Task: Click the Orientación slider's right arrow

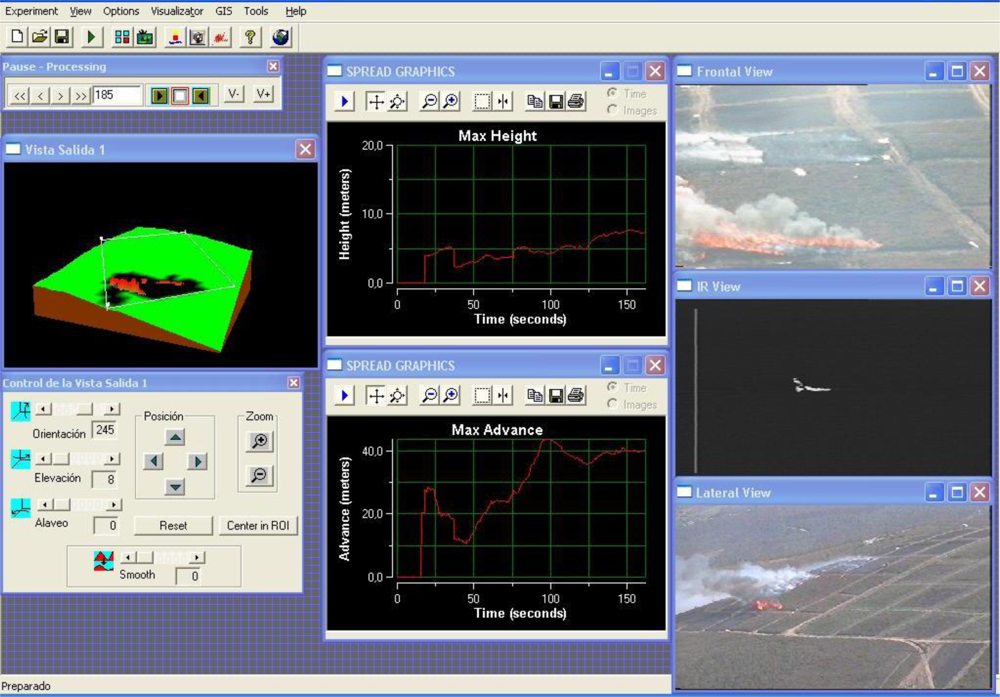Action: click(x=112, y=409)
